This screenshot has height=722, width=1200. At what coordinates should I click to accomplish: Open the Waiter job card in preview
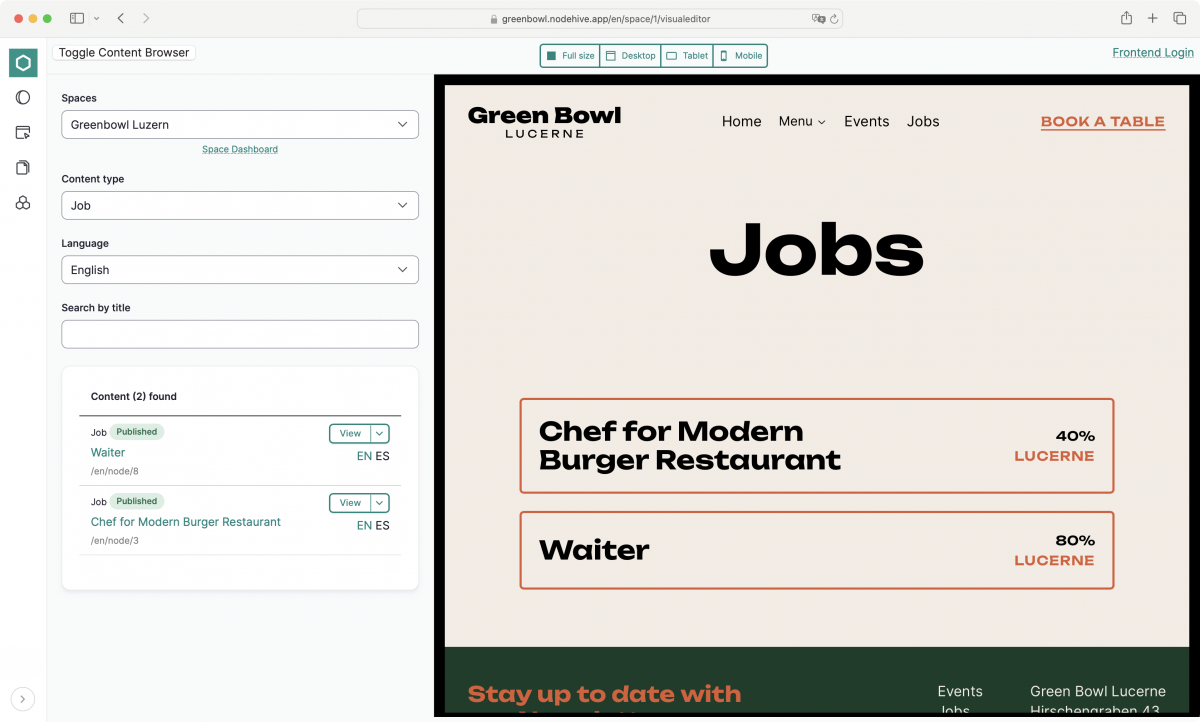816,550
